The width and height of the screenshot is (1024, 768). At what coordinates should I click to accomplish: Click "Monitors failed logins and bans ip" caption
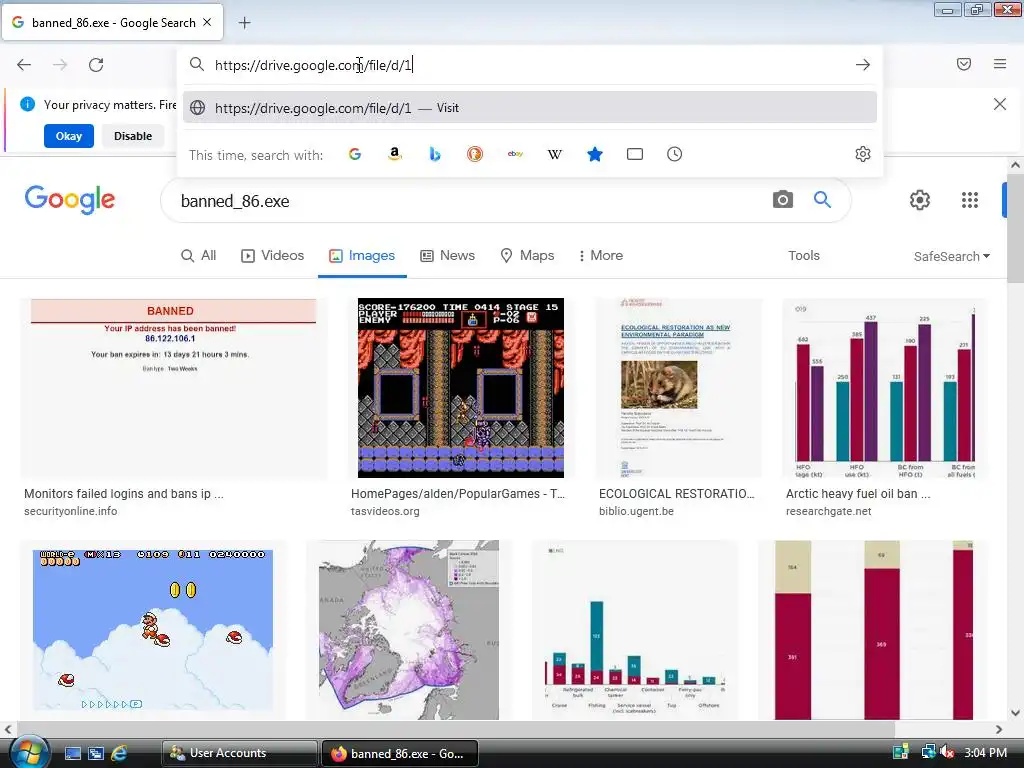(124, 494)
